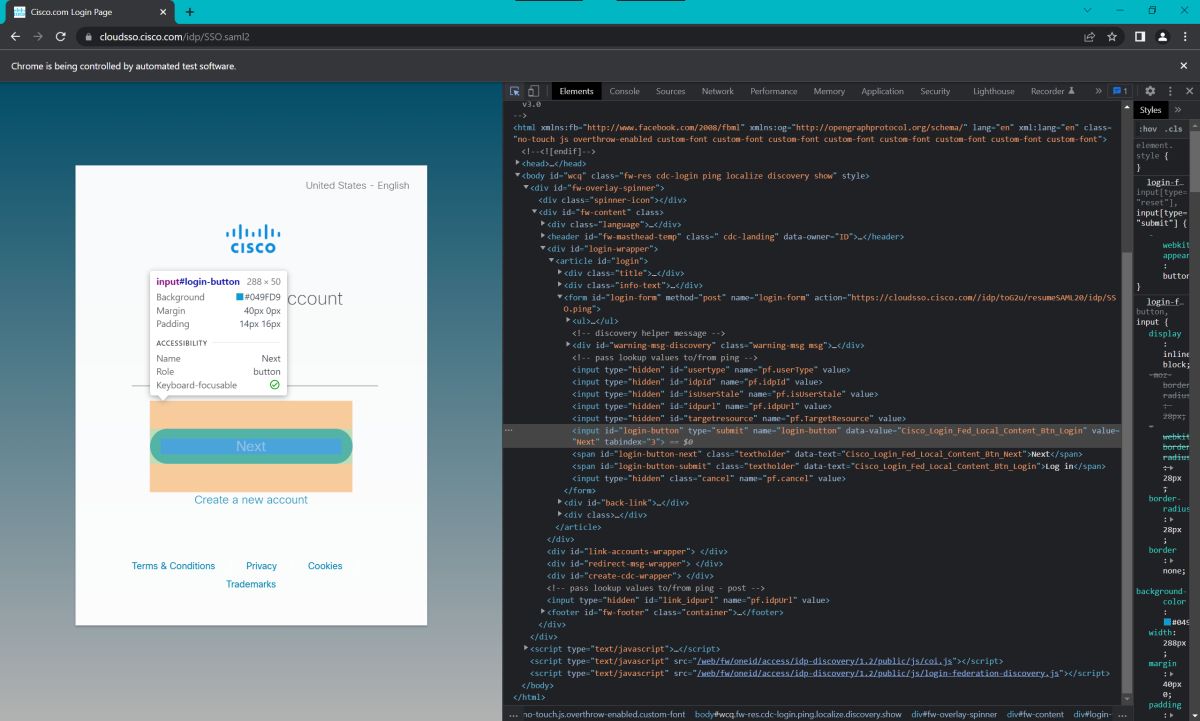Click background-color swatch in Styles pane

coord(1167,622)
